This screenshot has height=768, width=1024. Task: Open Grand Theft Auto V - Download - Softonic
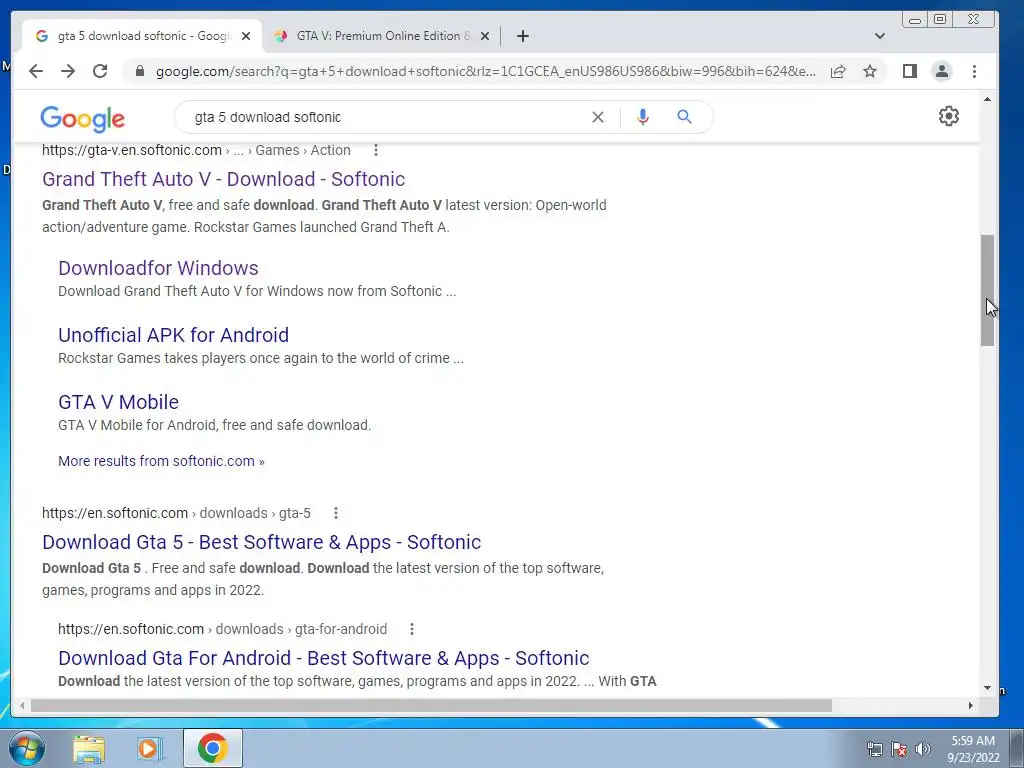click(x=223, y=179)
